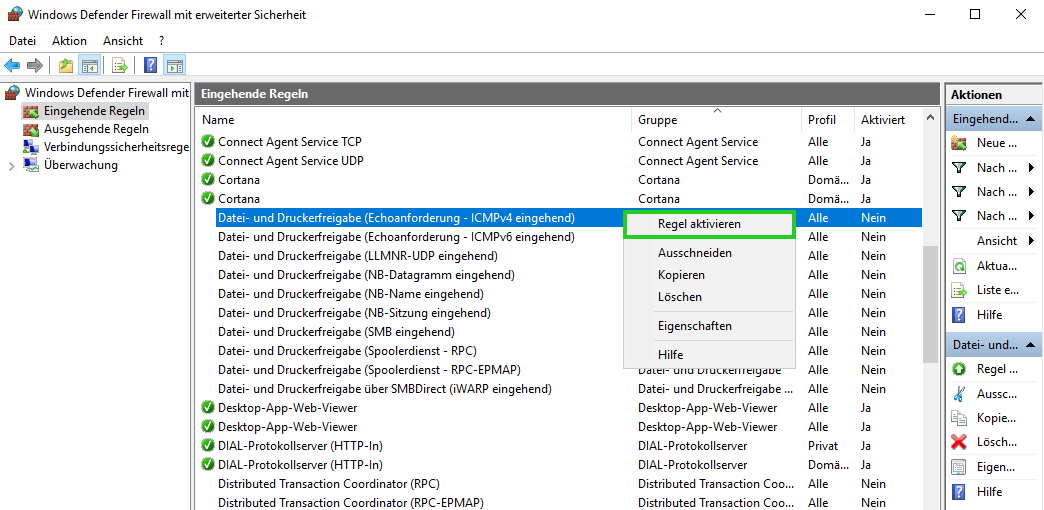
Task: Choose Ausschneiden from context menu
Action: click(x=709, y=253)
